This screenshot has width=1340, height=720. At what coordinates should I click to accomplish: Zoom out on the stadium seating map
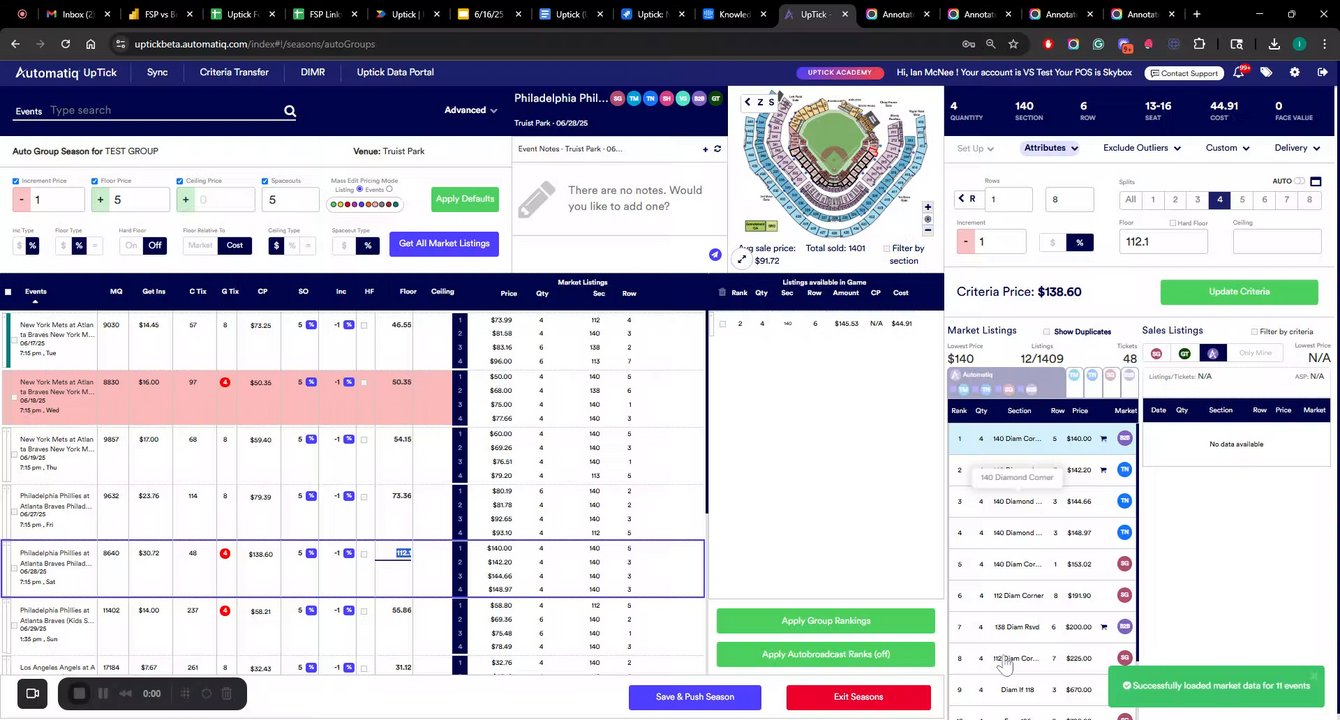(x=928, y=231)
